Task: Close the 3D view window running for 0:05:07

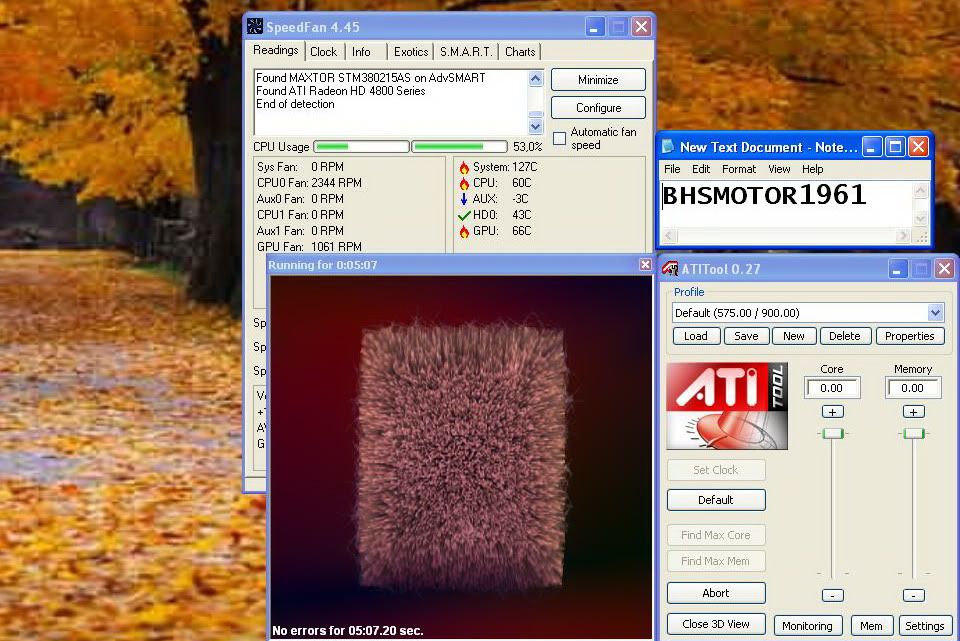Action: (x=645, y=264)
